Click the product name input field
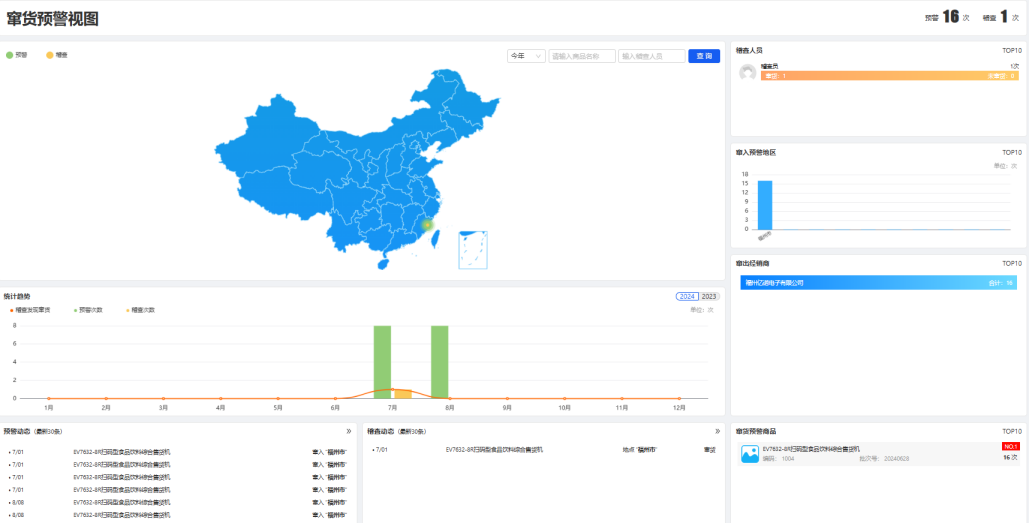The image size is (1029, 523). pos(581,56)
